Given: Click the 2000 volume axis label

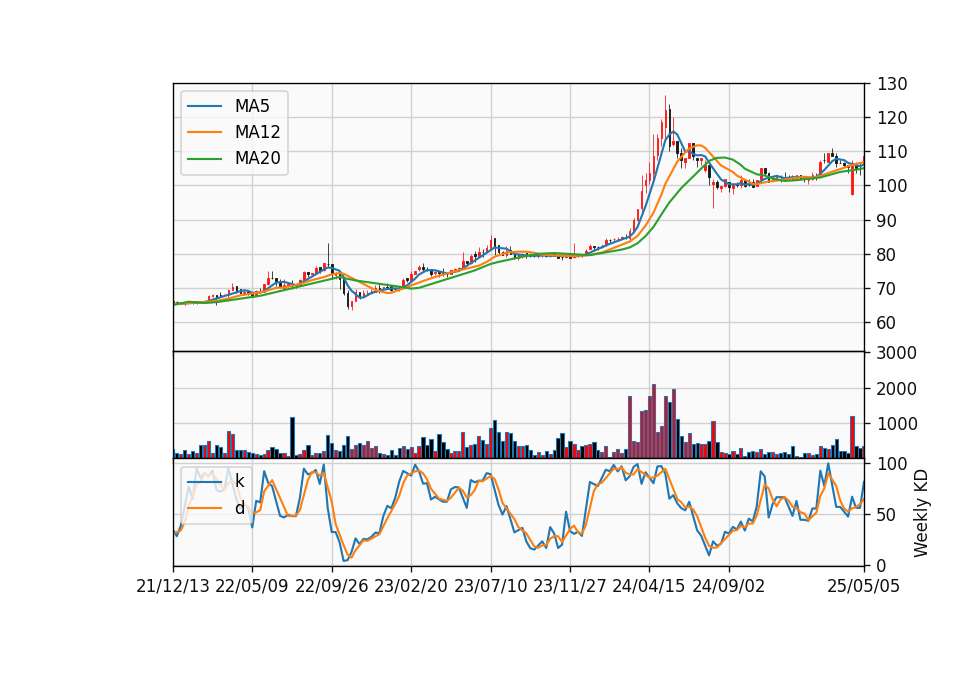Looking at the screenshot, I should (897, 389).
